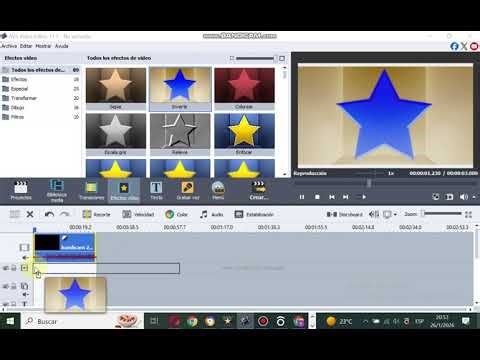This screenshot has width=480, height=360.
Task: Open the Ayuda menu
Action: tap(62, 46)
